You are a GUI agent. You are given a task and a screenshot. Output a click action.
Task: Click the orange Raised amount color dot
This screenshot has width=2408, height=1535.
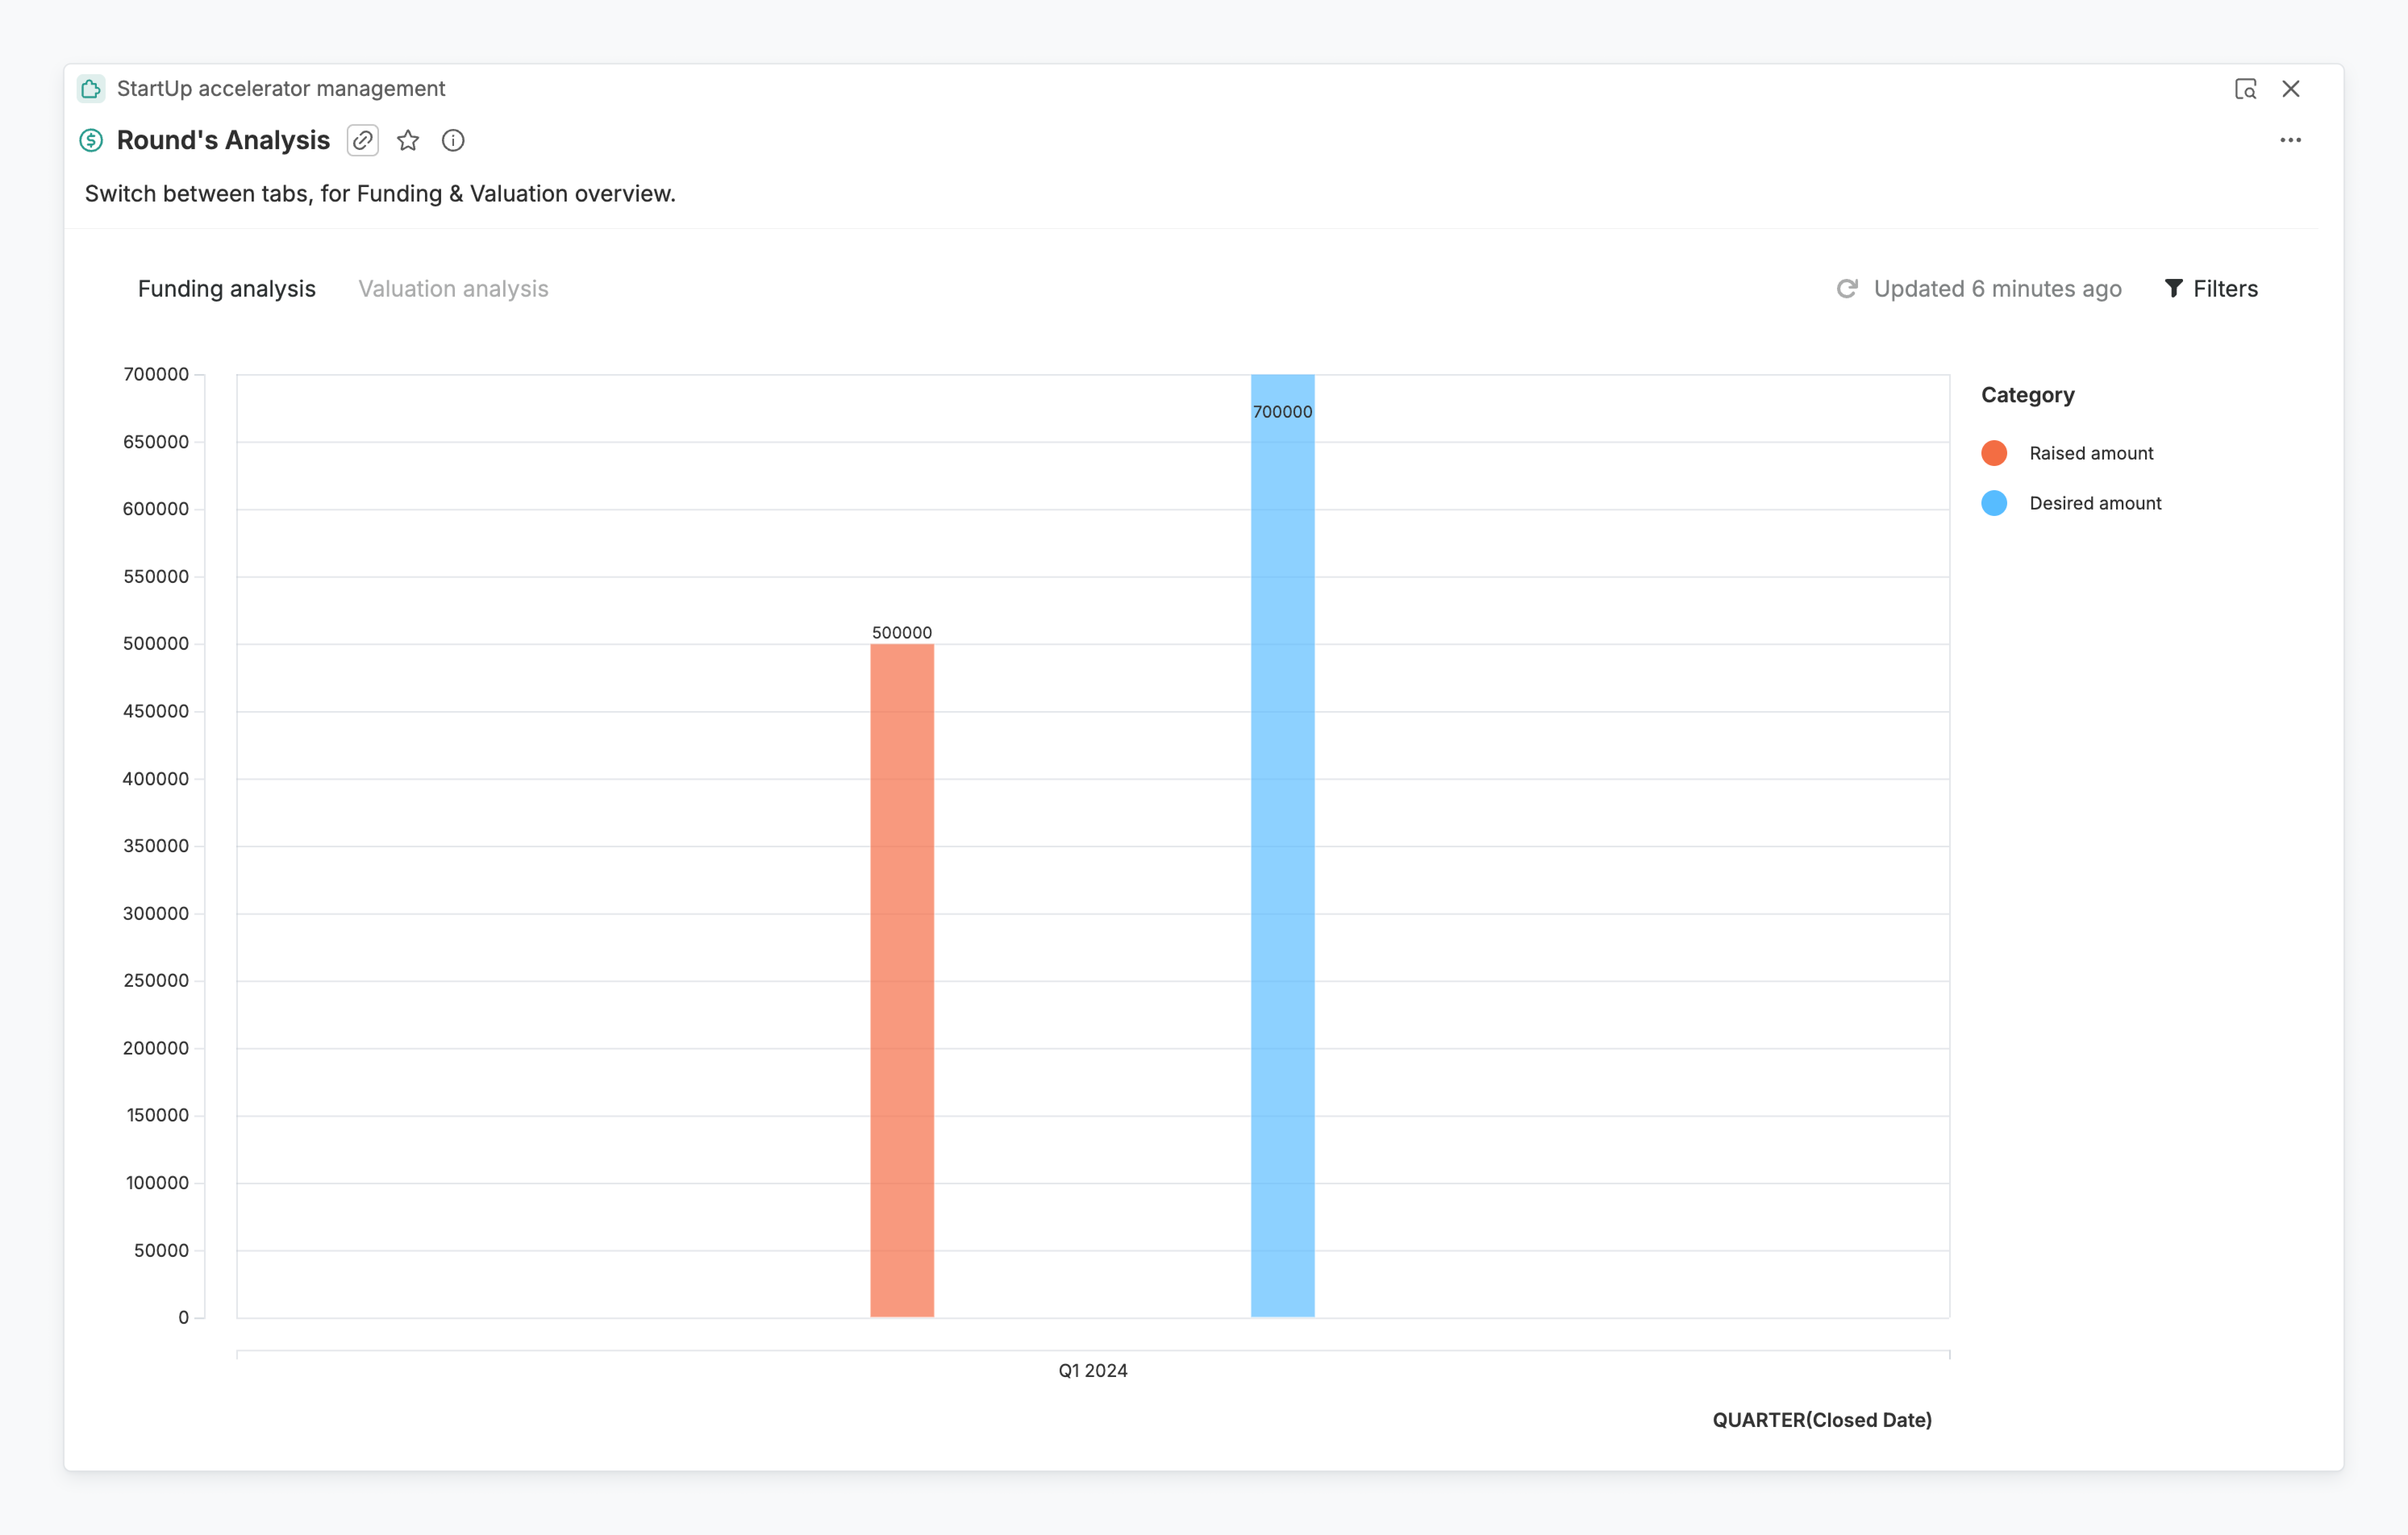click(x=1994, y=453)
